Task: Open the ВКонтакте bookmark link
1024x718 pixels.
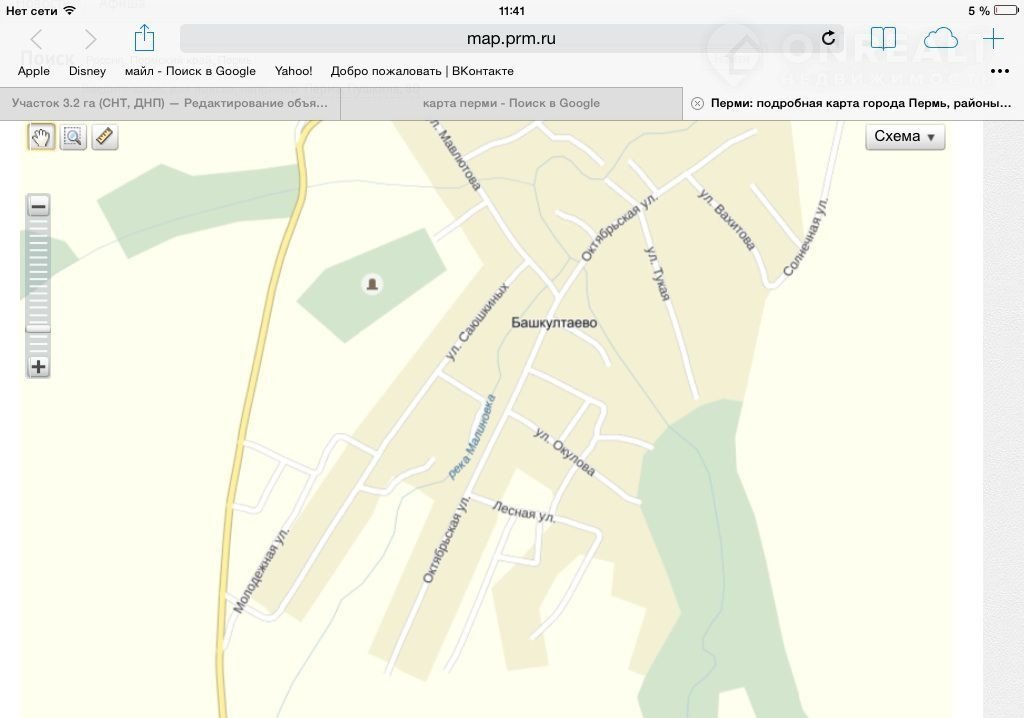Action: pos(422,71)
